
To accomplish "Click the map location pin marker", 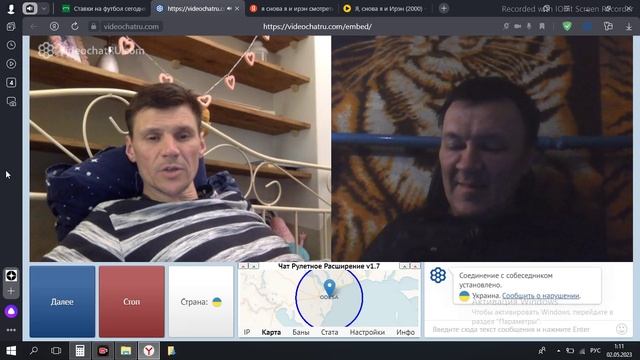I will coord(329,287).
